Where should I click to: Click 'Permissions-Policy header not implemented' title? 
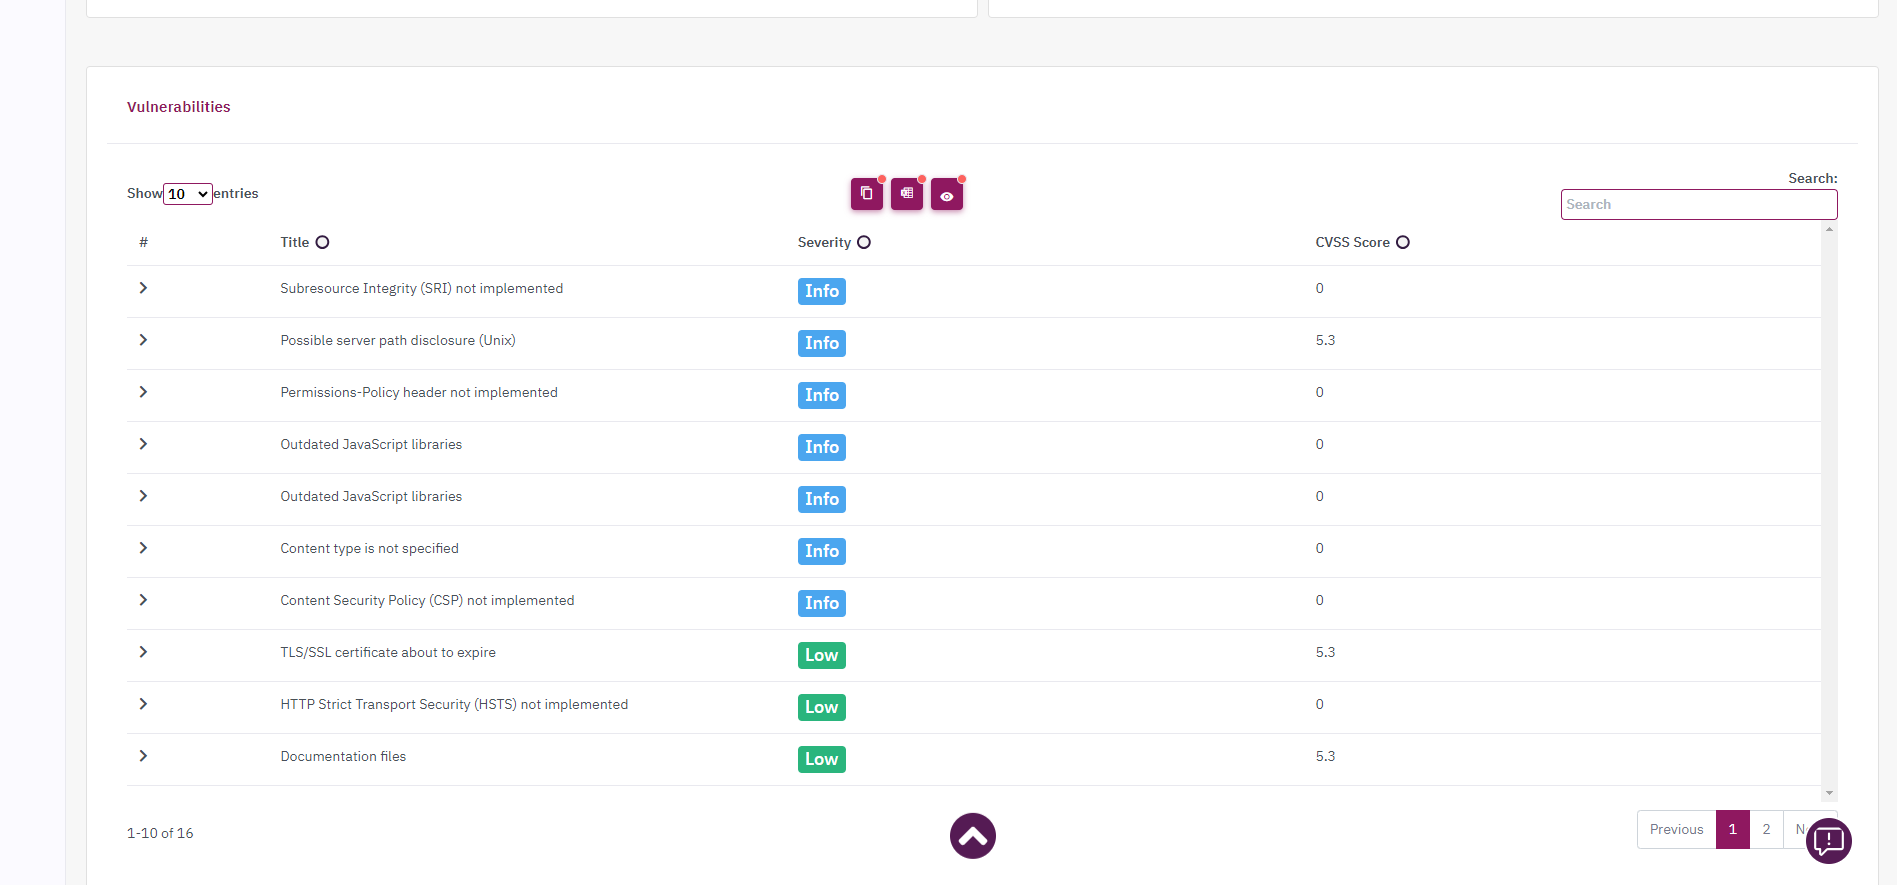pos(419,393)
